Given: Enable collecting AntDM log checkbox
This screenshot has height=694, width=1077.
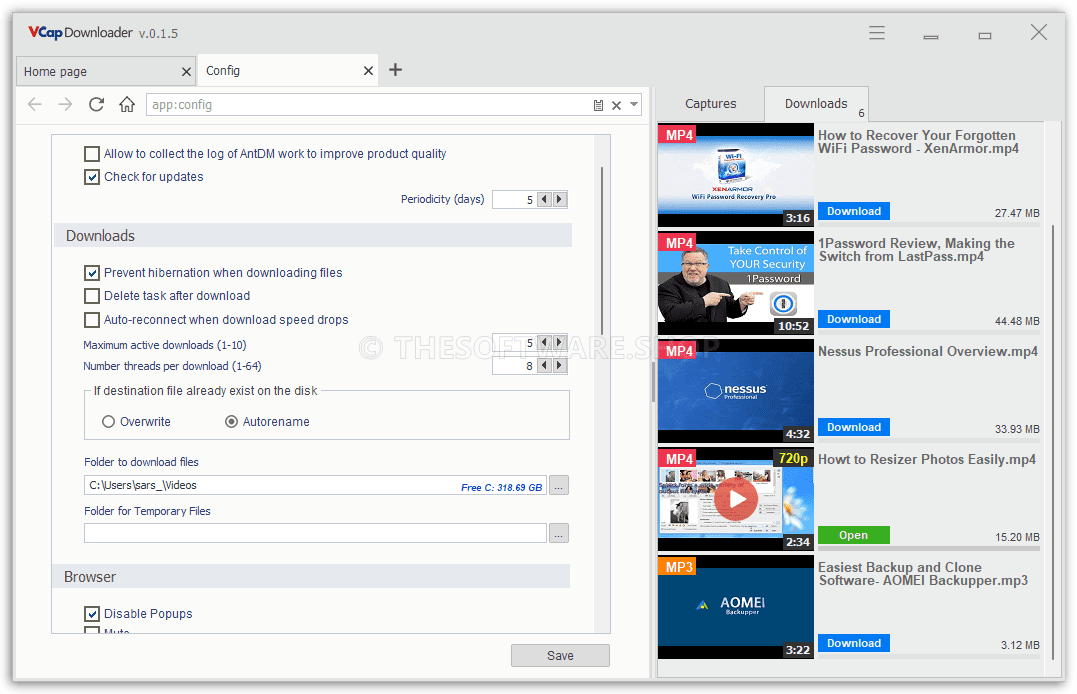Looking at the screenshot, I should pyautogui.click(x=91, y=154).
